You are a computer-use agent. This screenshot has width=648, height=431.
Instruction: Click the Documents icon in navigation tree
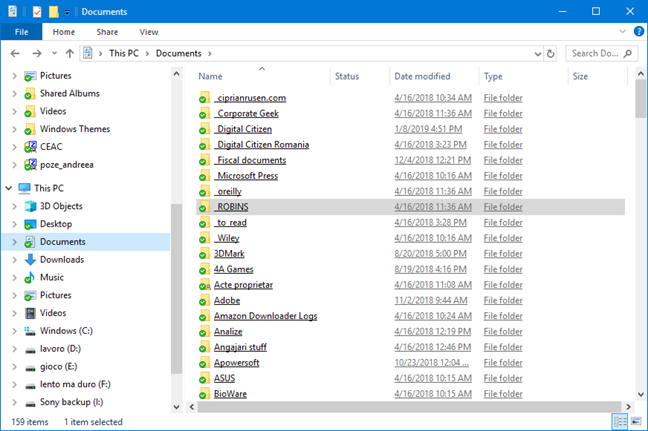[x=30, y=242]
